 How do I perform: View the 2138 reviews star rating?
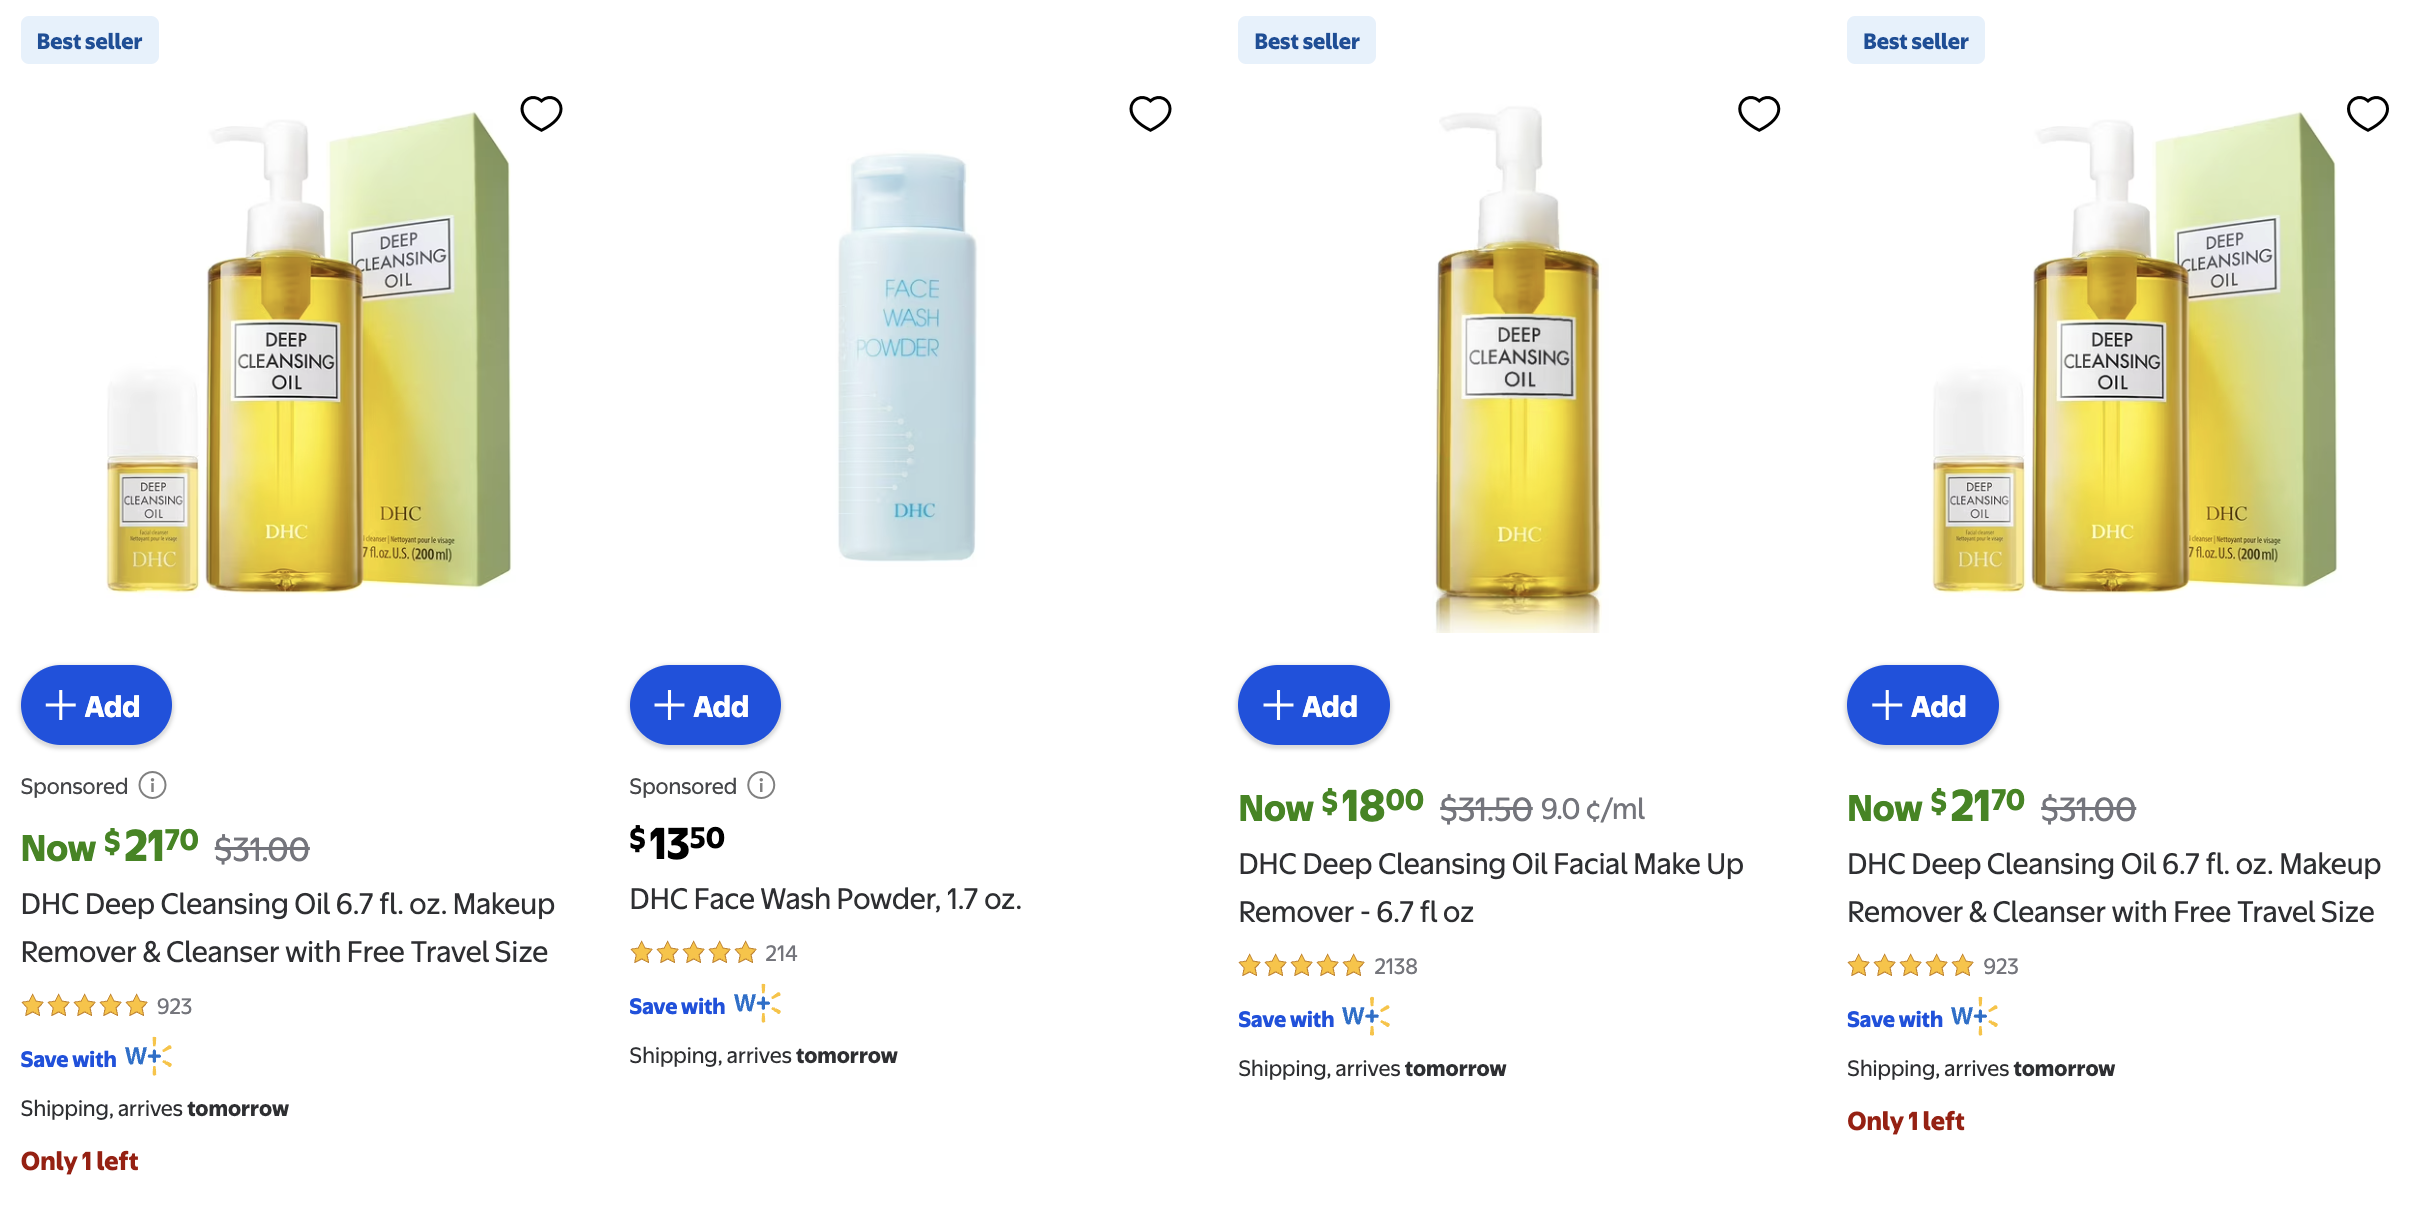(1301, 966)
